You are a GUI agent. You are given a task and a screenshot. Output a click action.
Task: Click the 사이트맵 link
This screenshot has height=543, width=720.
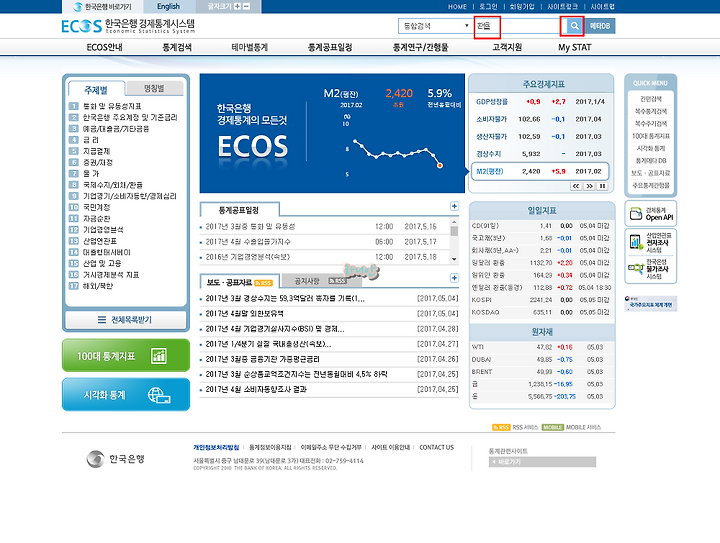[x=602, y=7]
